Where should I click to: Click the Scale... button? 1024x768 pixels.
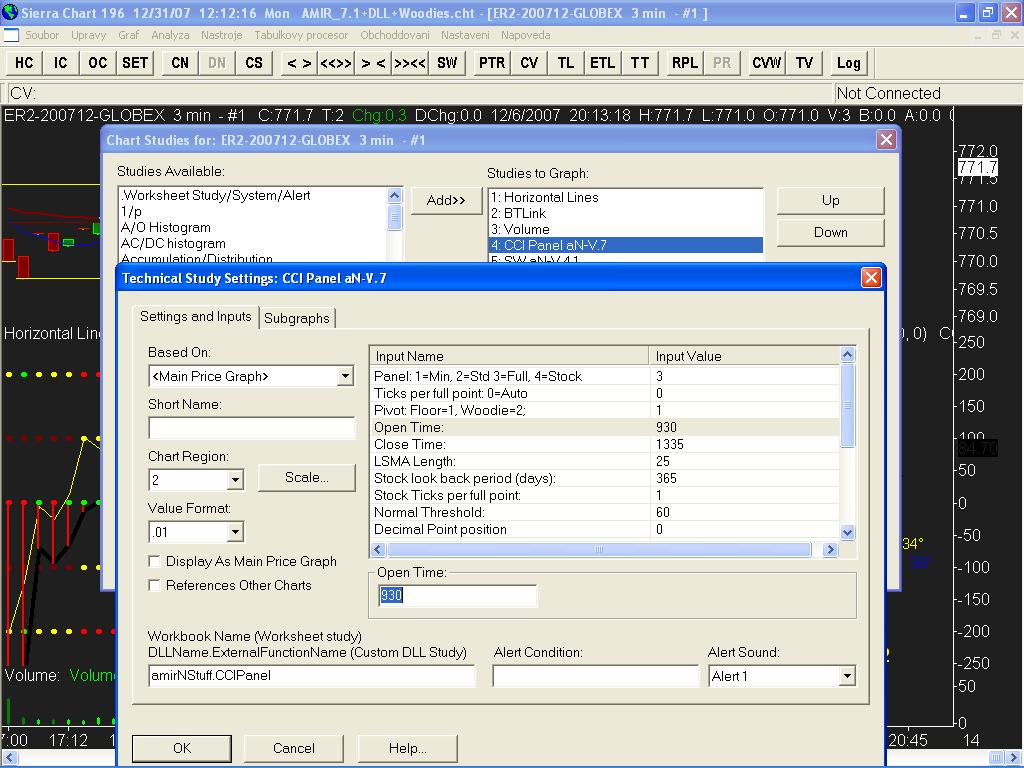(306, 478)
